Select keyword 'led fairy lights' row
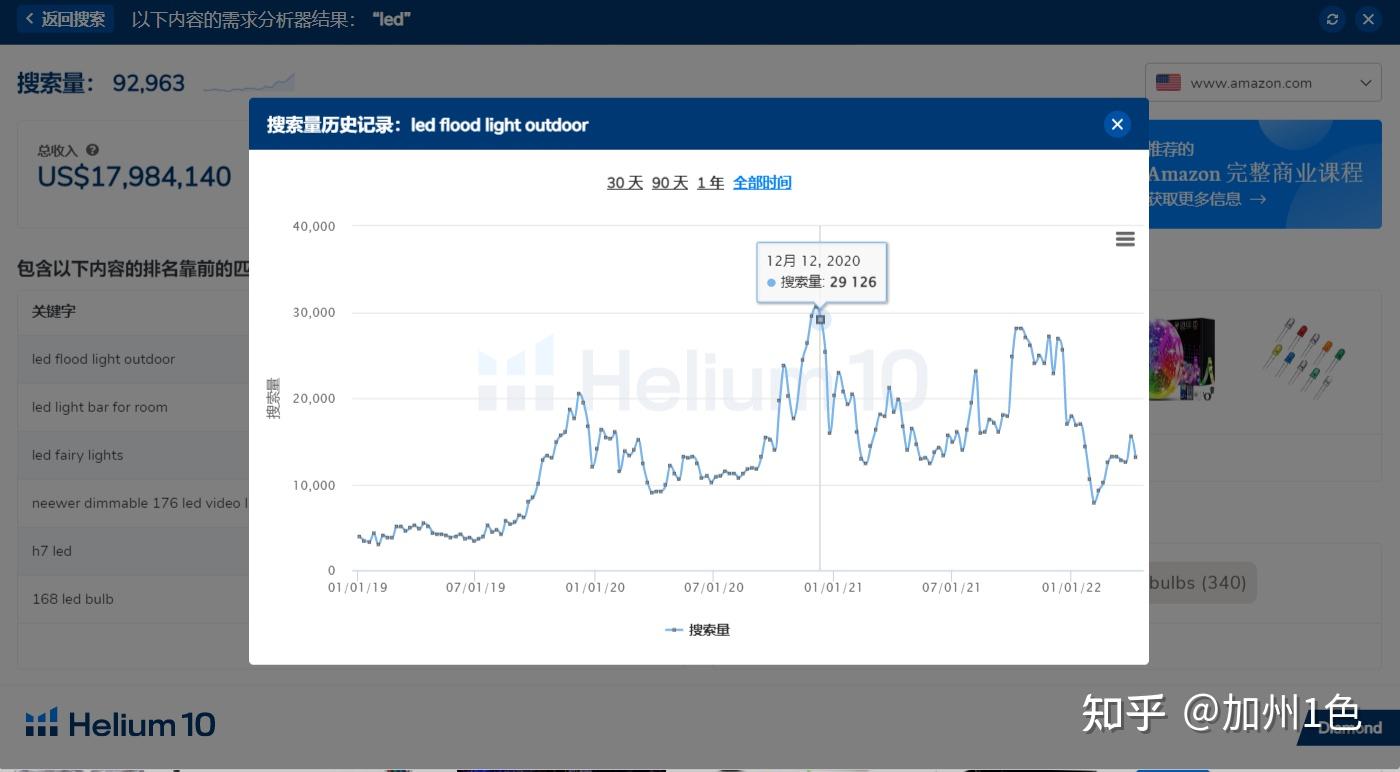This screenshot has width=1400, height=772. tap(78, 455)
